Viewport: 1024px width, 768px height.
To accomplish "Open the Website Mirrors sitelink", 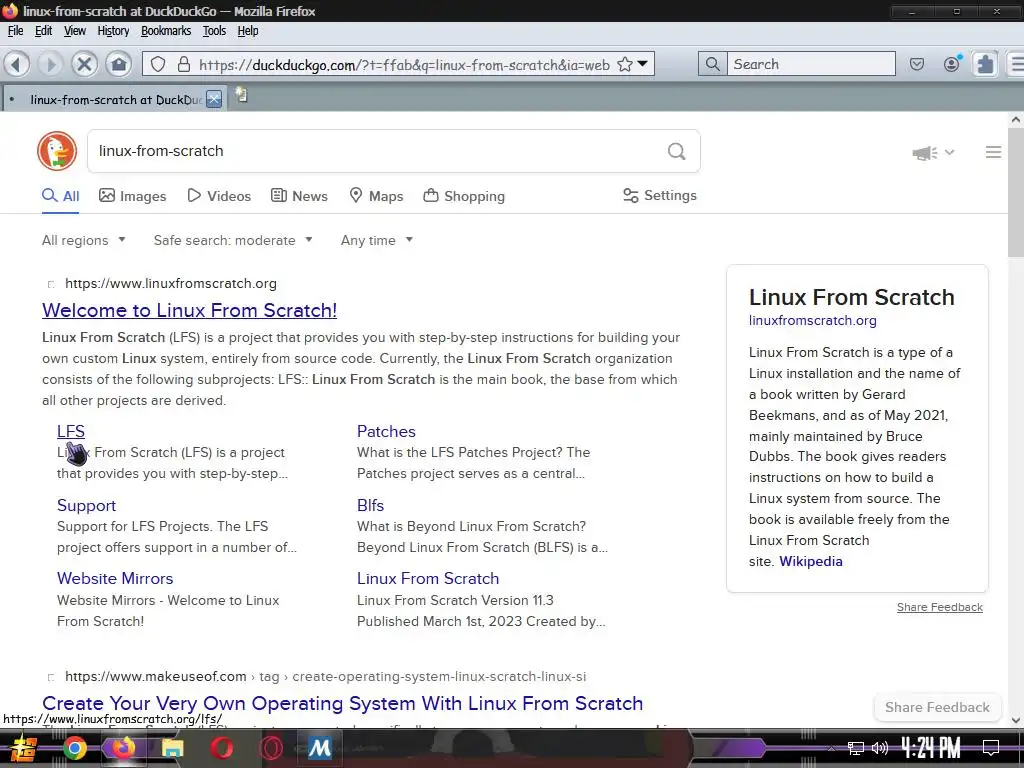I will point(115,579).
